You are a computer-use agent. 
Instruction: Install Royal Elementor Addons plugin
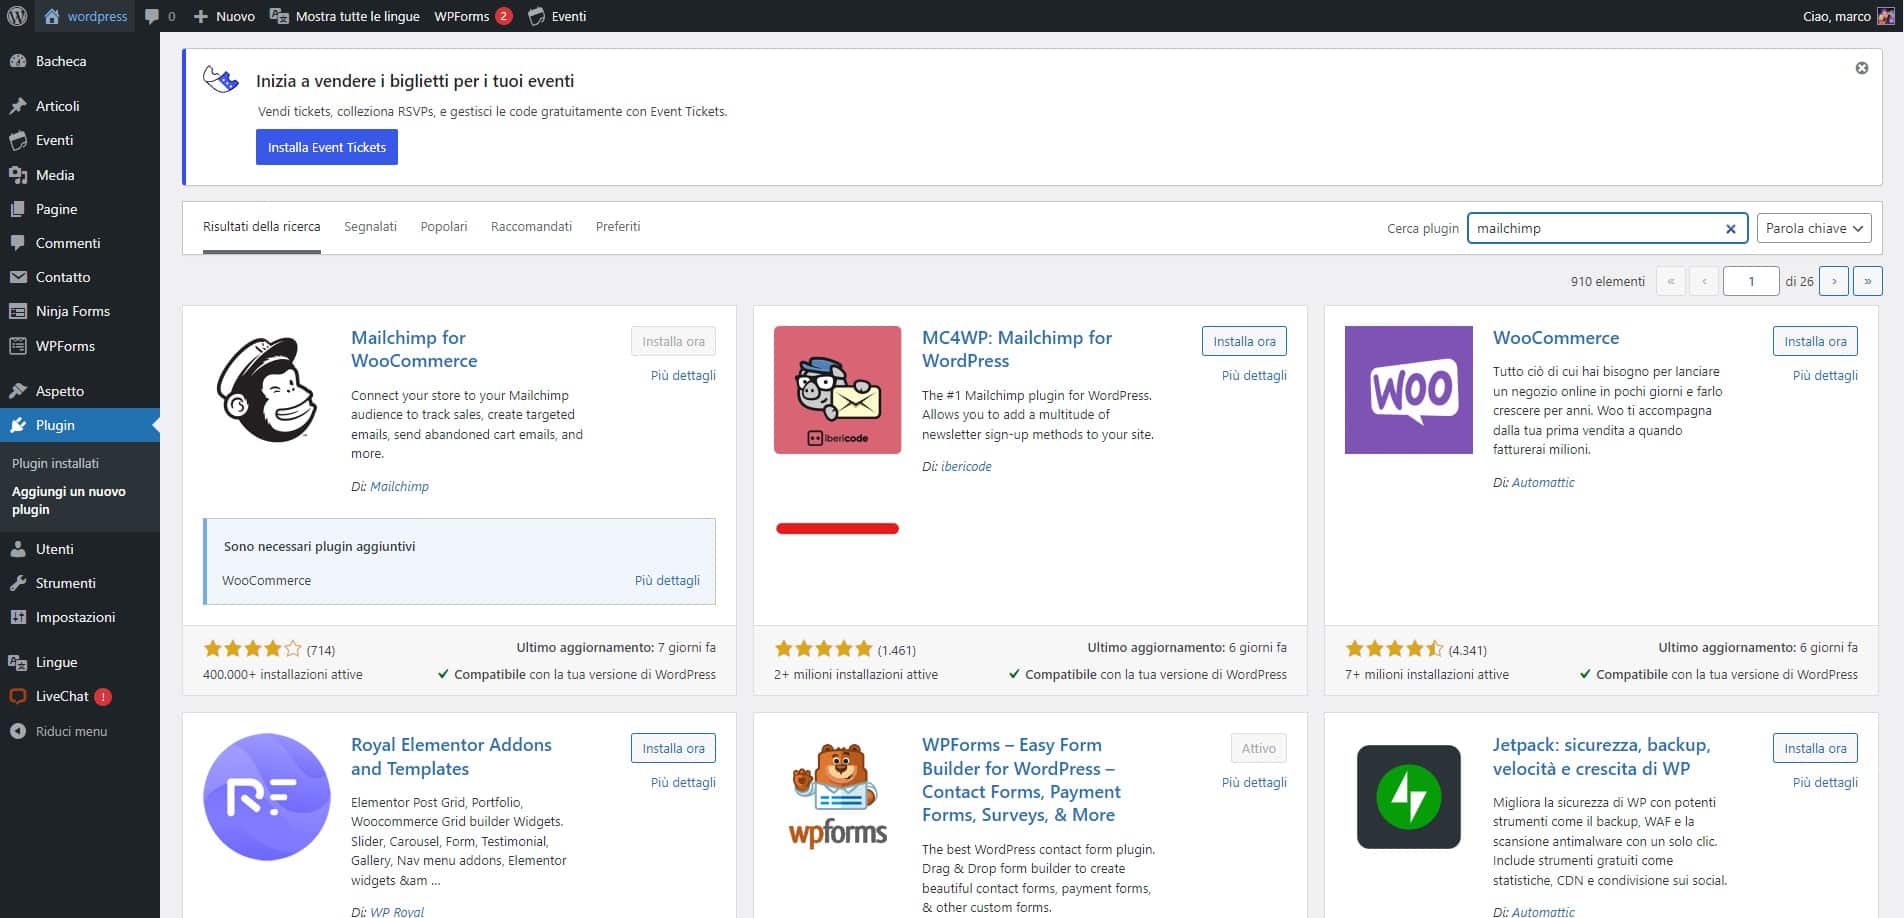click(x=673, y=748)
